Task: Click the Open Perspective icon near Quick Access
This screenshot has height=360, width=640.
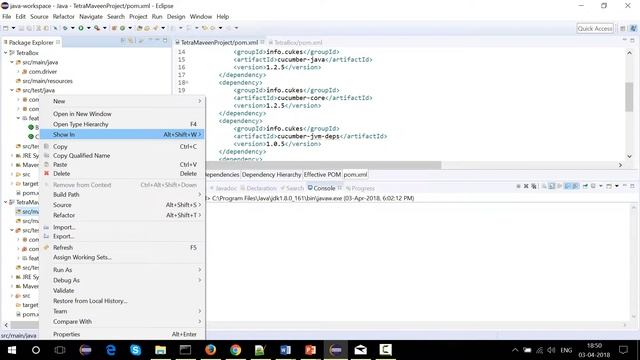Action: [x=622, y=29]
